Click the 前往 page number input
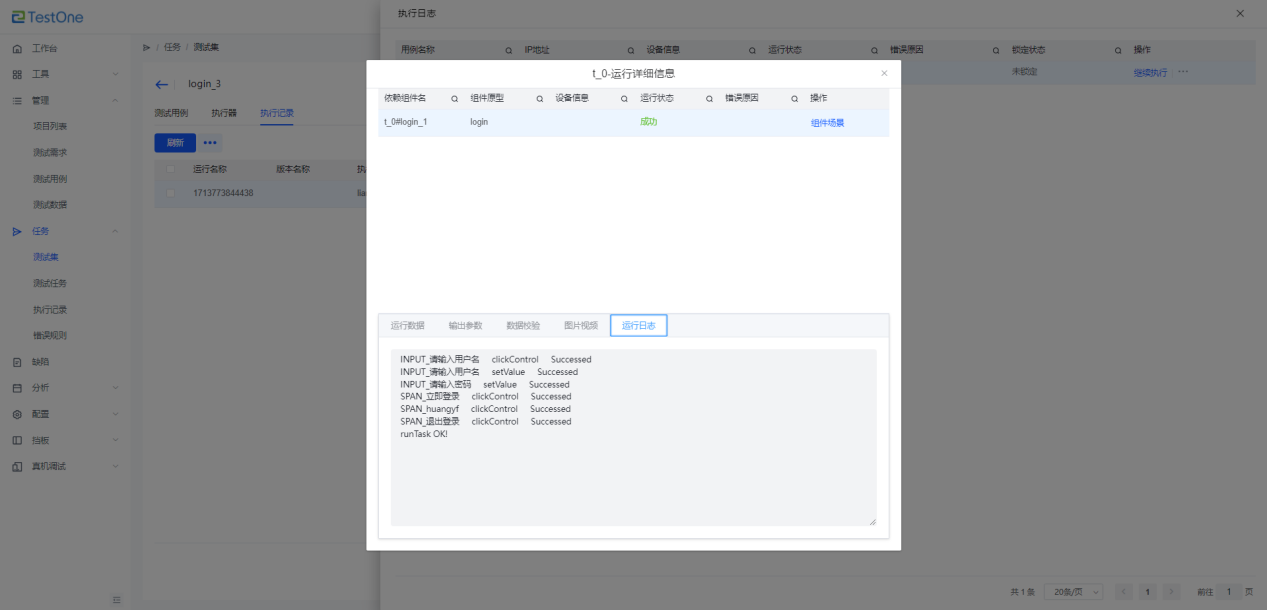The height and width of the screenshot is (610, 1267). [x=1228, y=592]
